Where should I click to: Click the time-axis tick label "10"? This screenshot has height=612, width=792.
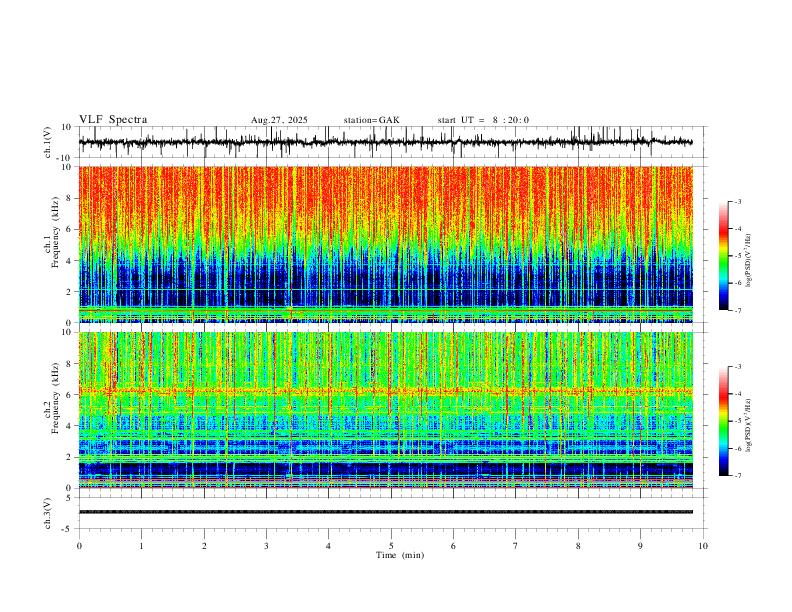tap(703, 546)
